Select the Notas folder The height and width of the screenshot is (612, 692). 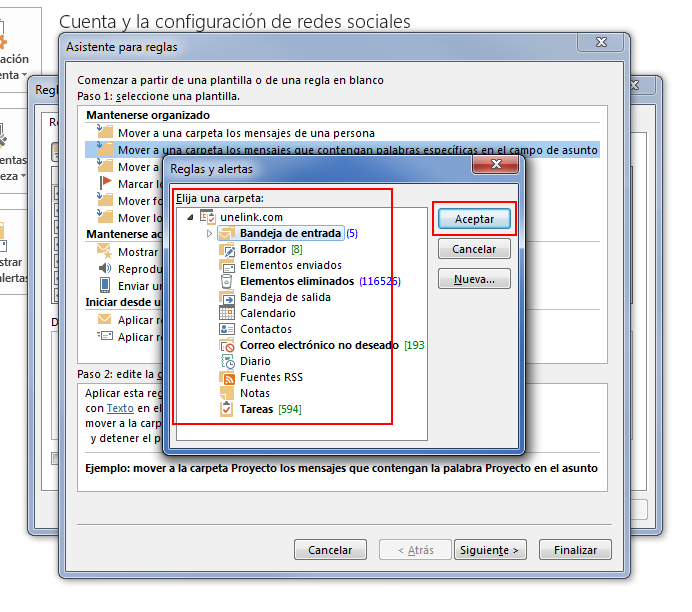254,393
